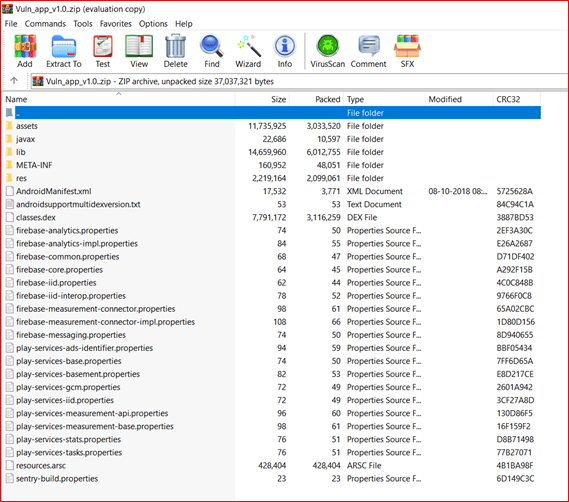Click WinRAR icon in title bar
This screenshot has width=569, height=502.
tap(7, 9)
